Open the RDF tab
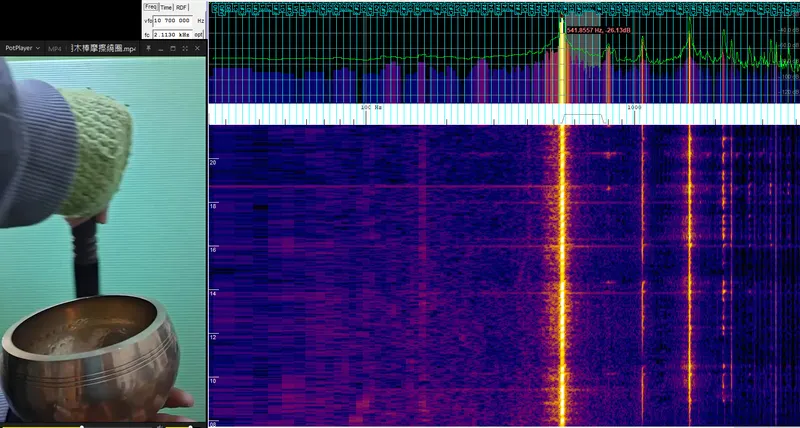 pos(181,7)
